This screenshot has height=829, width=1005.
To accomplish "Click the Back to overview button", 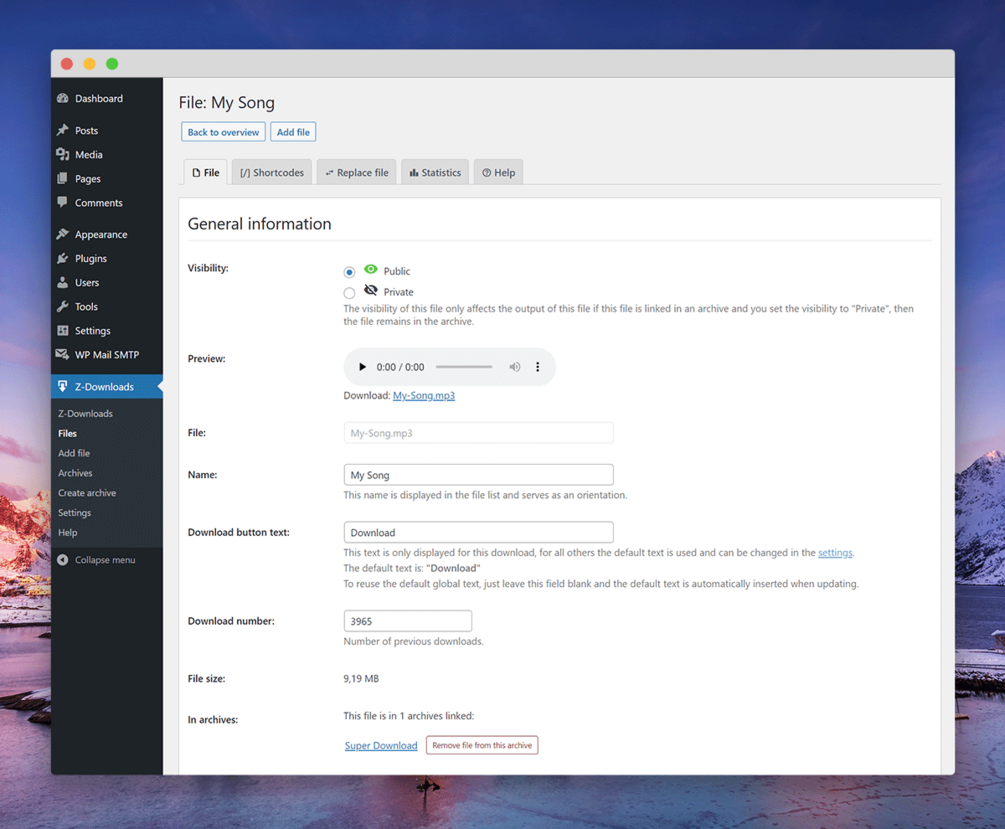I will [x=223, y=132].
